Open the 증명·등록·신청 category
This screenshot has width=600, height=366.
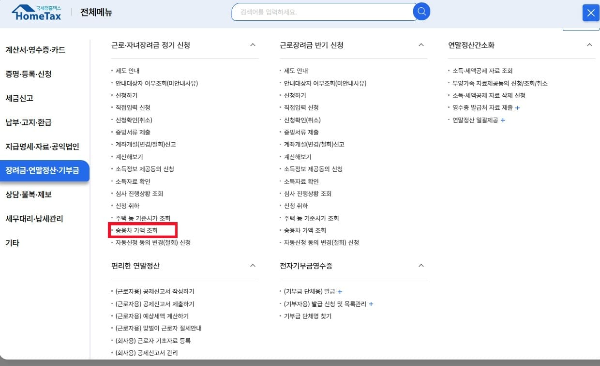(x=28, y=74)
